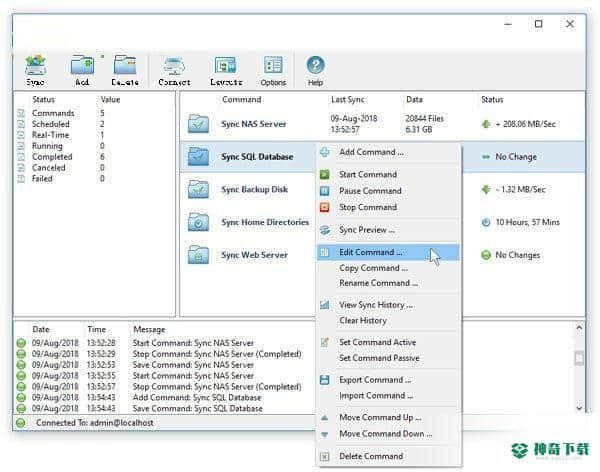Image resolution: width=600 pixels, height=472 pixels.
Task: Click the View Sync History chart icon
Action: 324,305
